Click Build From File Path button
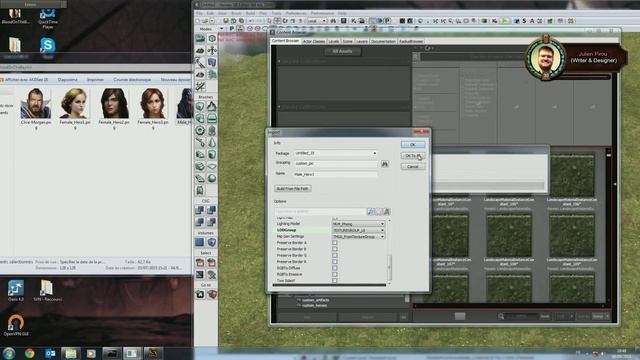640x360 pixels. pos(293,189)
